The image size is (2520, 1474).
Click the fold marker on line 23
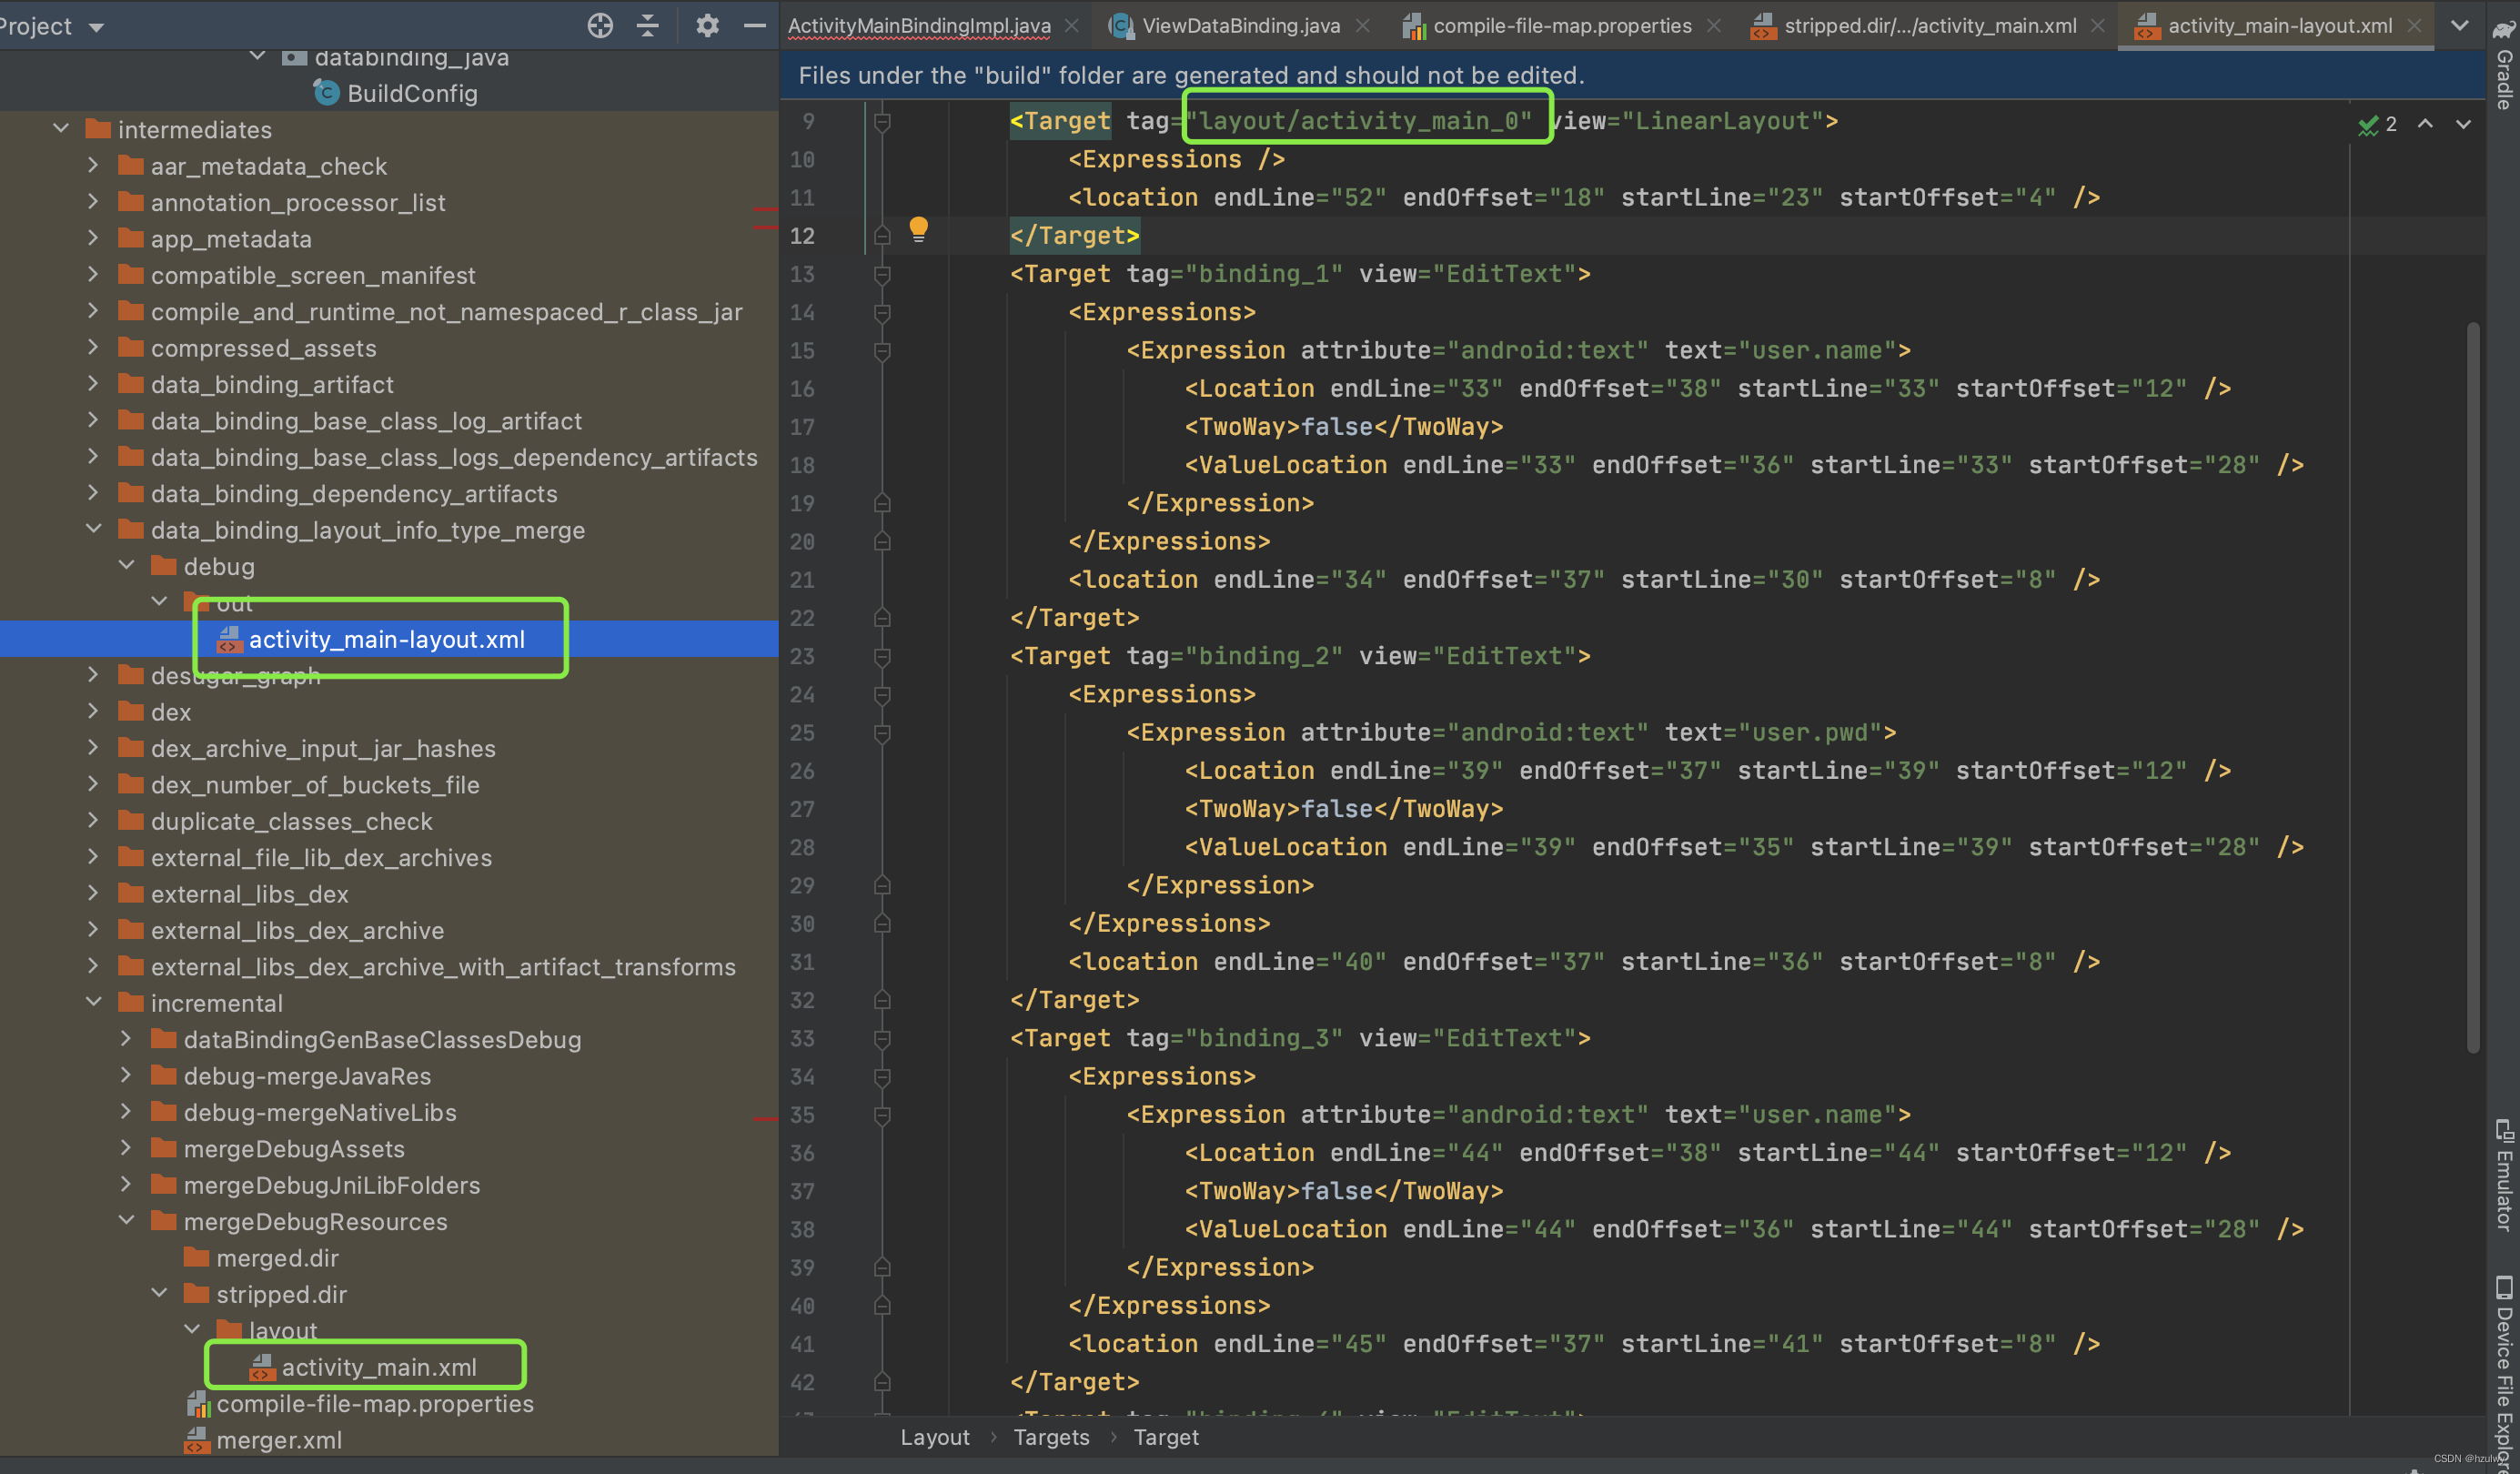coord(882,656)
